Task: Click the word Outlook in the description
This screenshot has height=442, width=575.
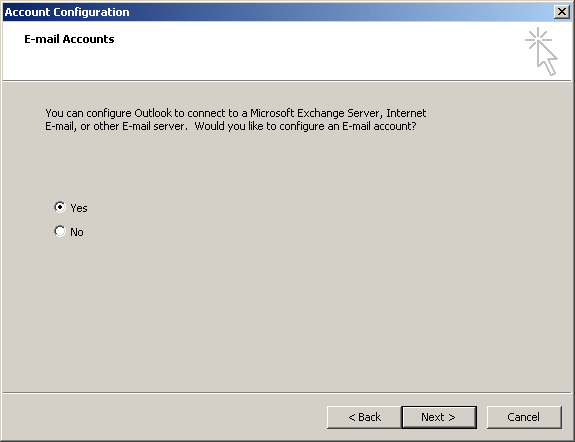Action: click(153, 113)
